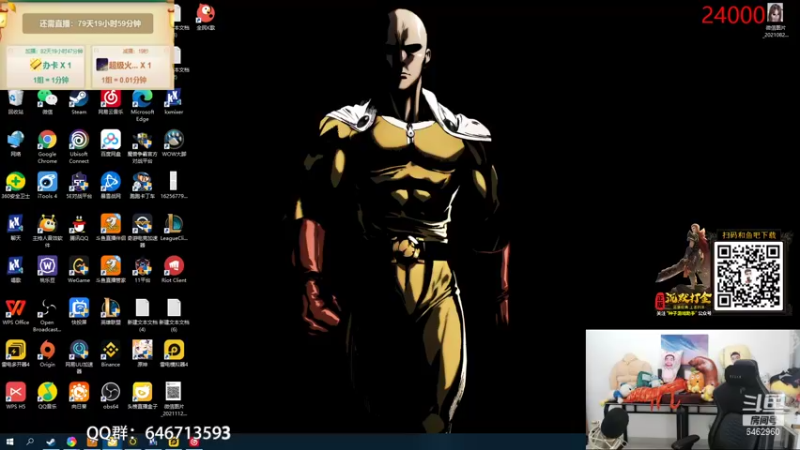The width and height of the screenshot is (800, 450).
Task: Launch Open Broadcaster Software shortcut
Action: point(47,315)
